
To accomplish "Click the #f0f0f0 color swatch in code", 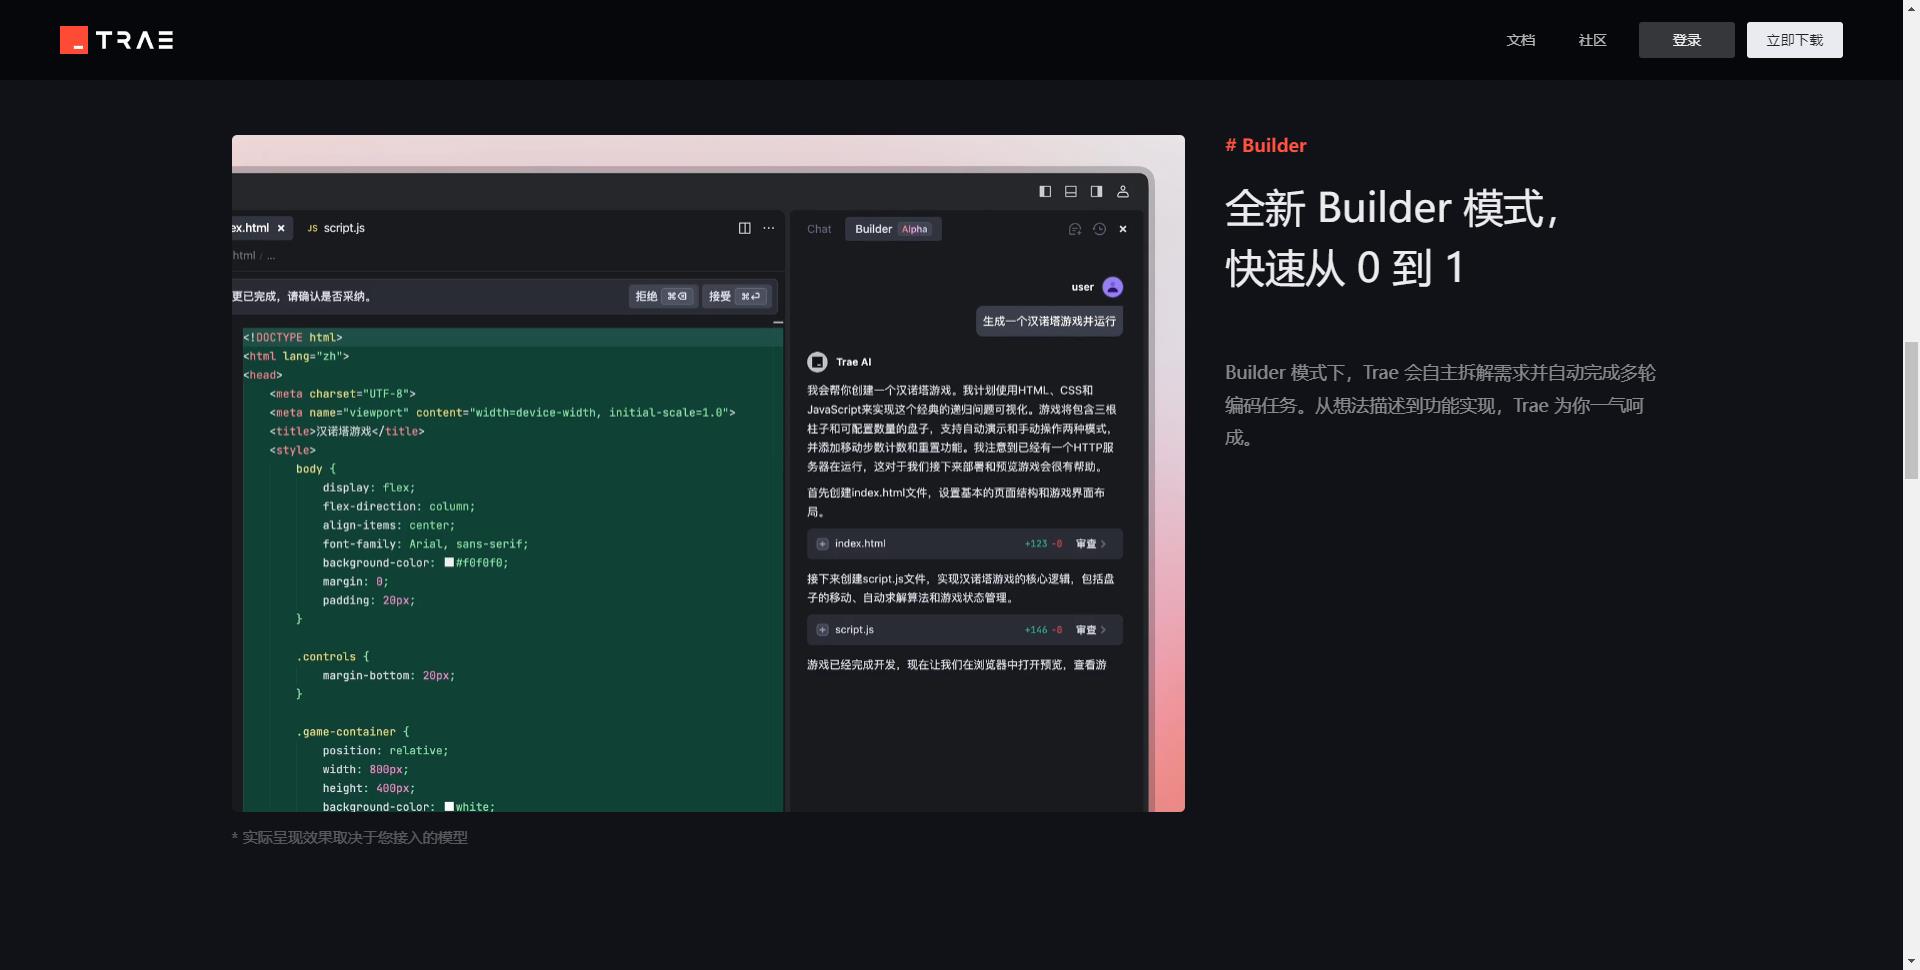I will click(x=449, y=562).
